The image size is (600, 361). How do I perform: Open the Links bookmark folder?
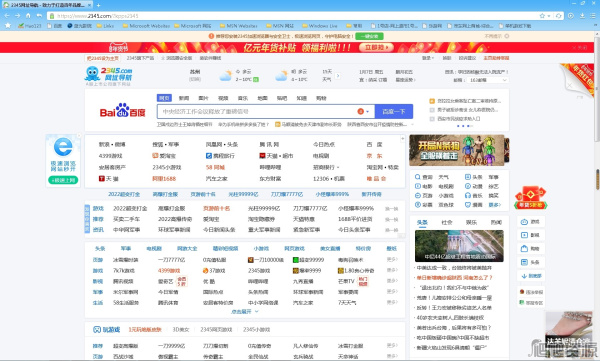(106, 26)
